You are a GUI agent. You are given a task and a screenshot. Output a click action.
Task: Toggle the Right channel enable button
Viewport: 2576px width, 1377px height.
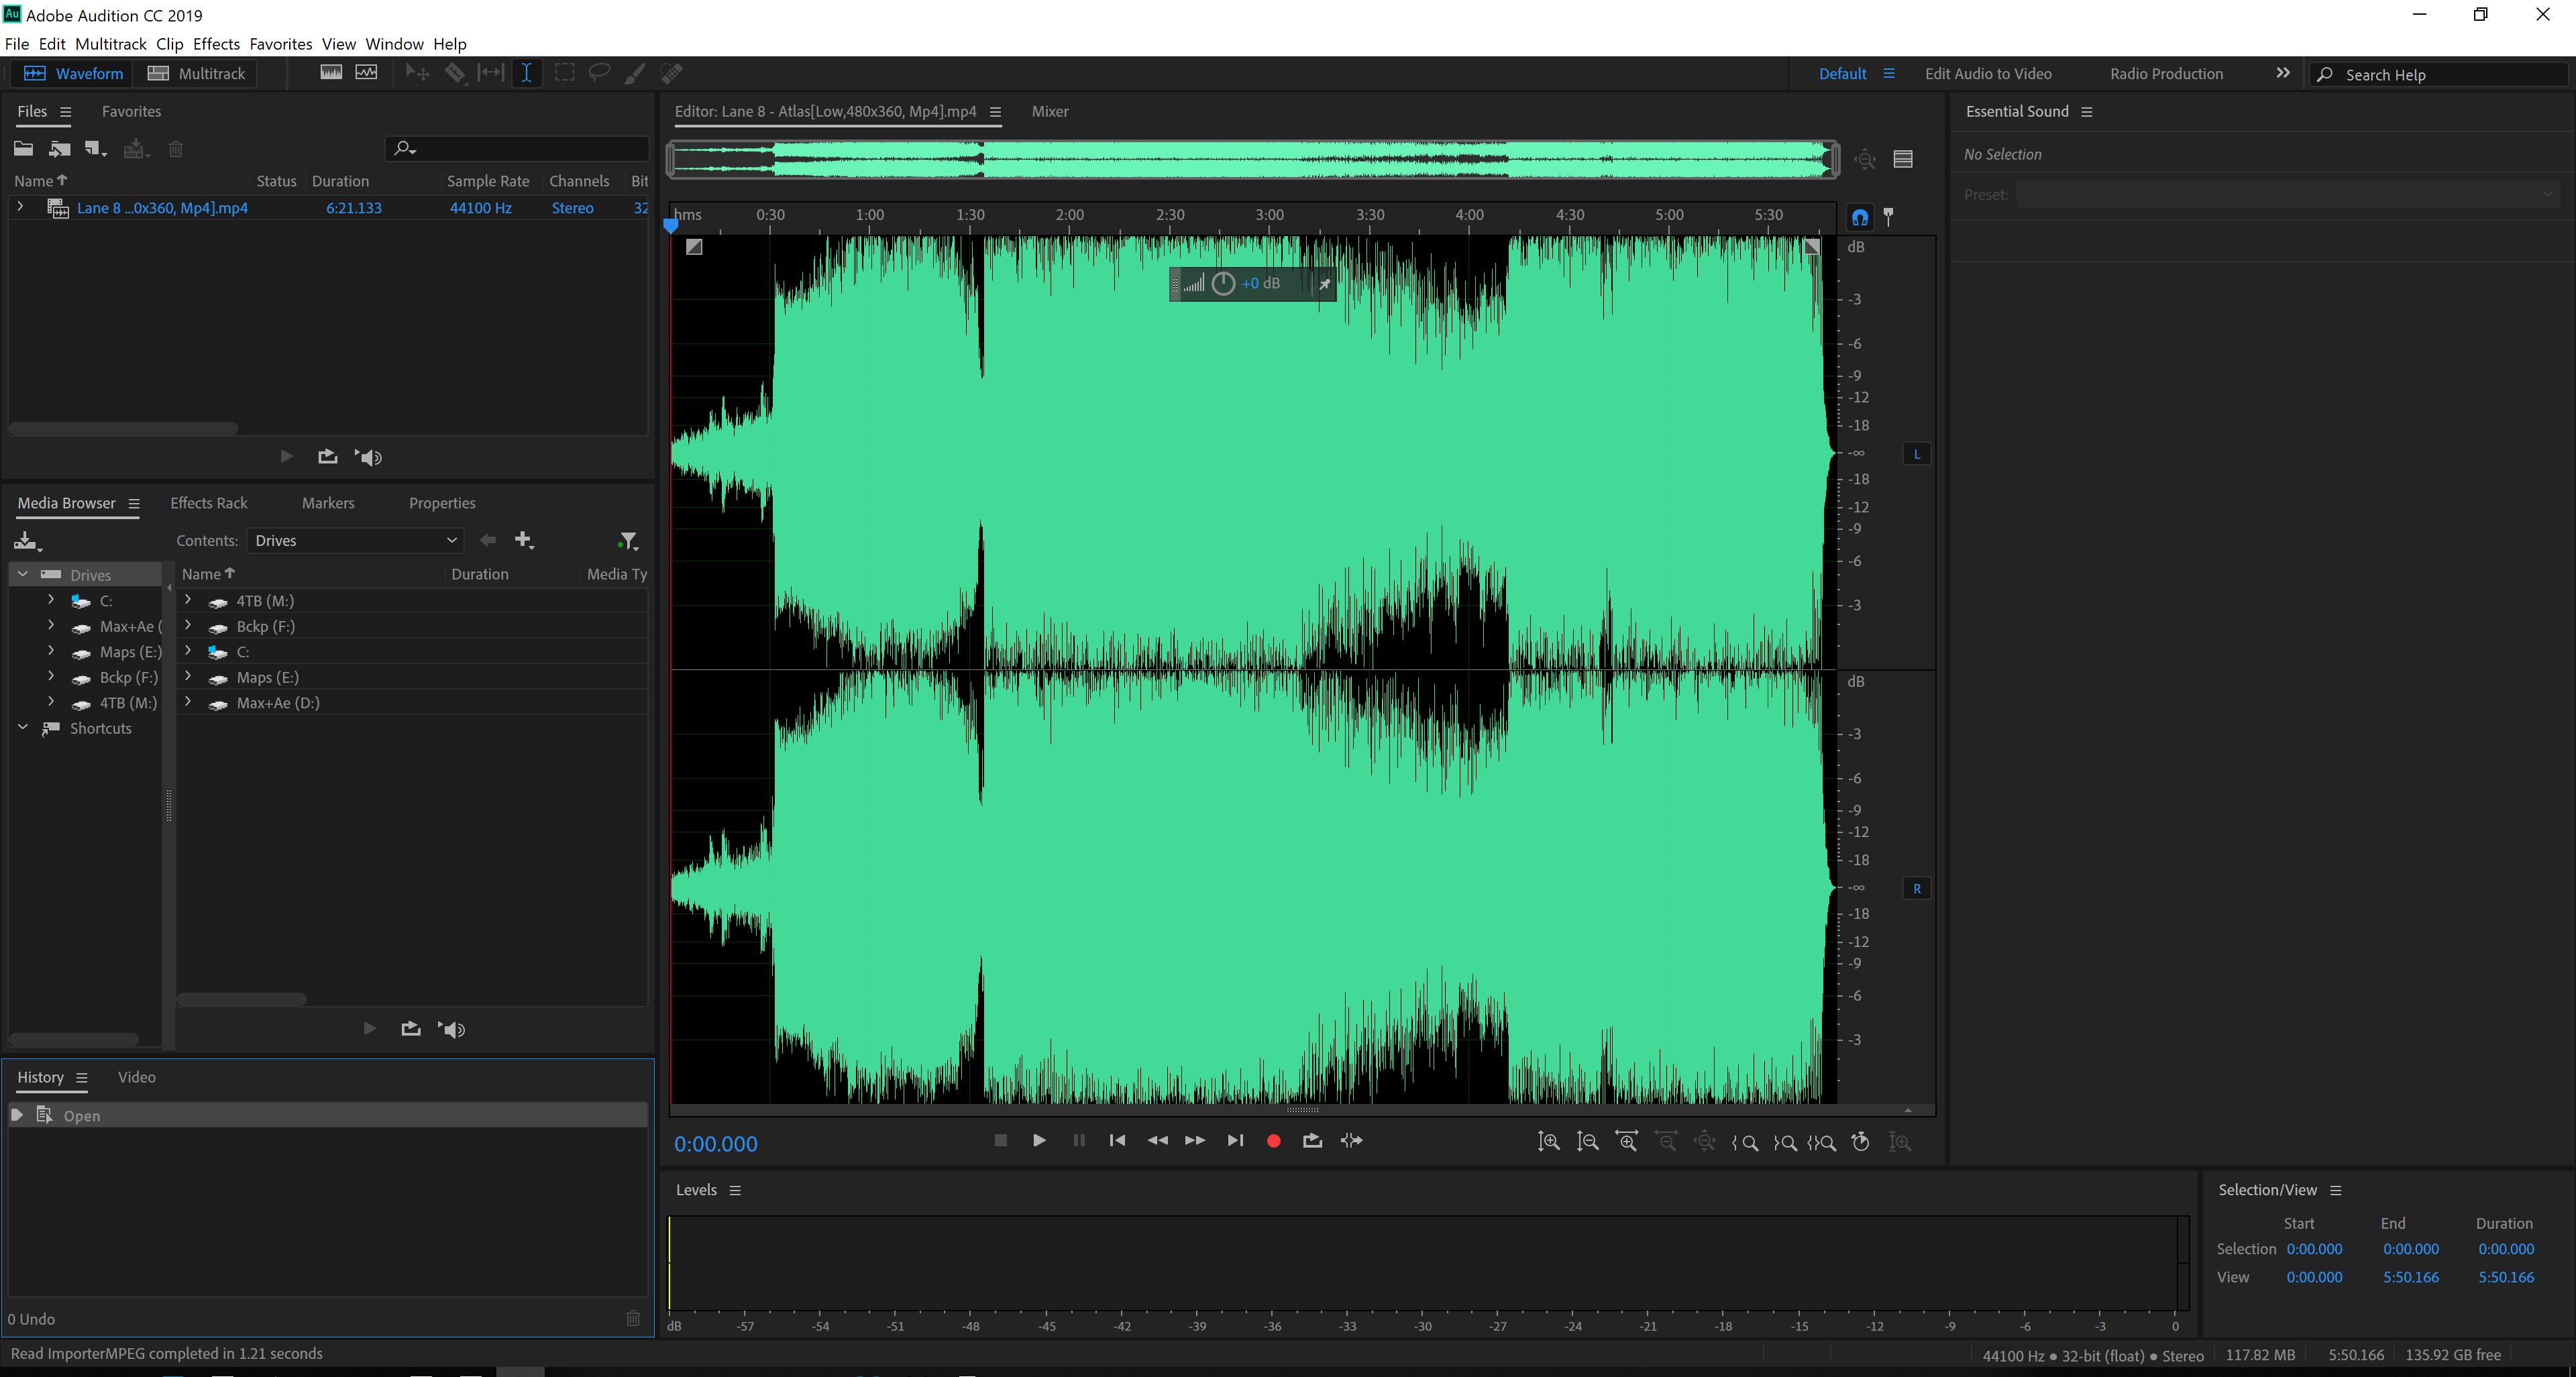pos(1916,888)
